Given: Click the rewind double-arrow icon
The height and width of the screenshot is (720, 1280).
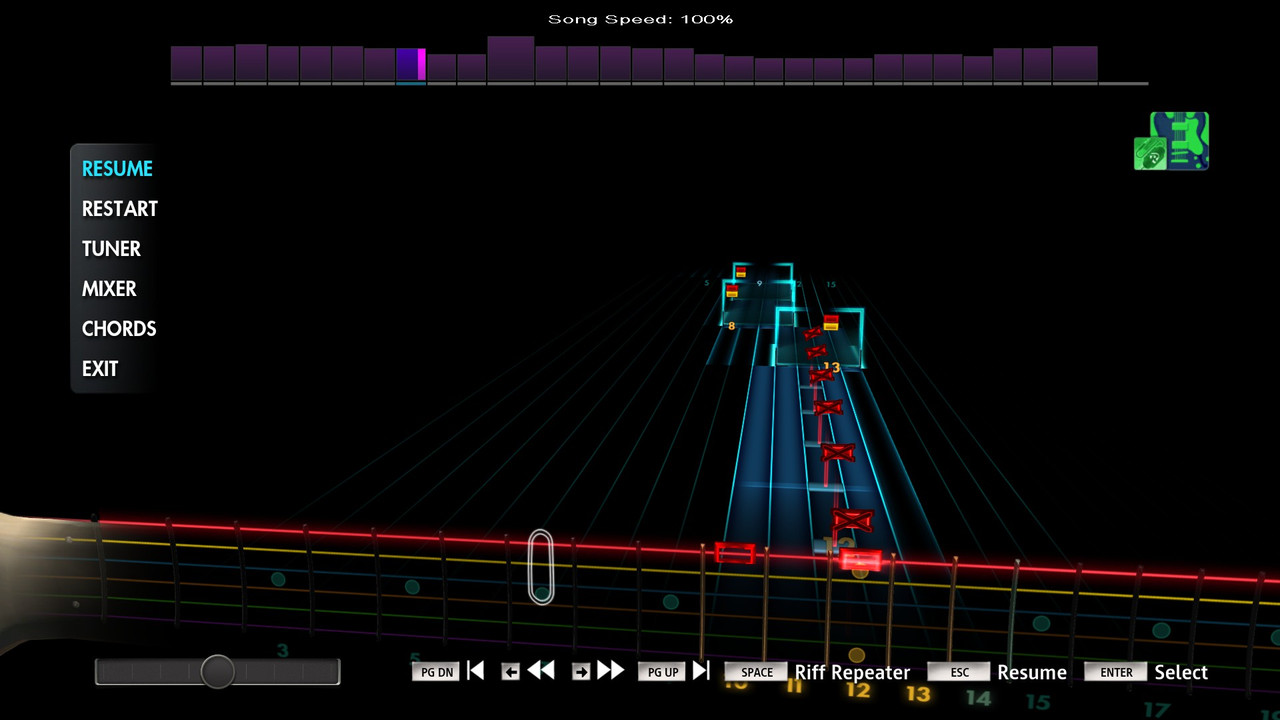Looking at the screenshot, I should [541, 671].
